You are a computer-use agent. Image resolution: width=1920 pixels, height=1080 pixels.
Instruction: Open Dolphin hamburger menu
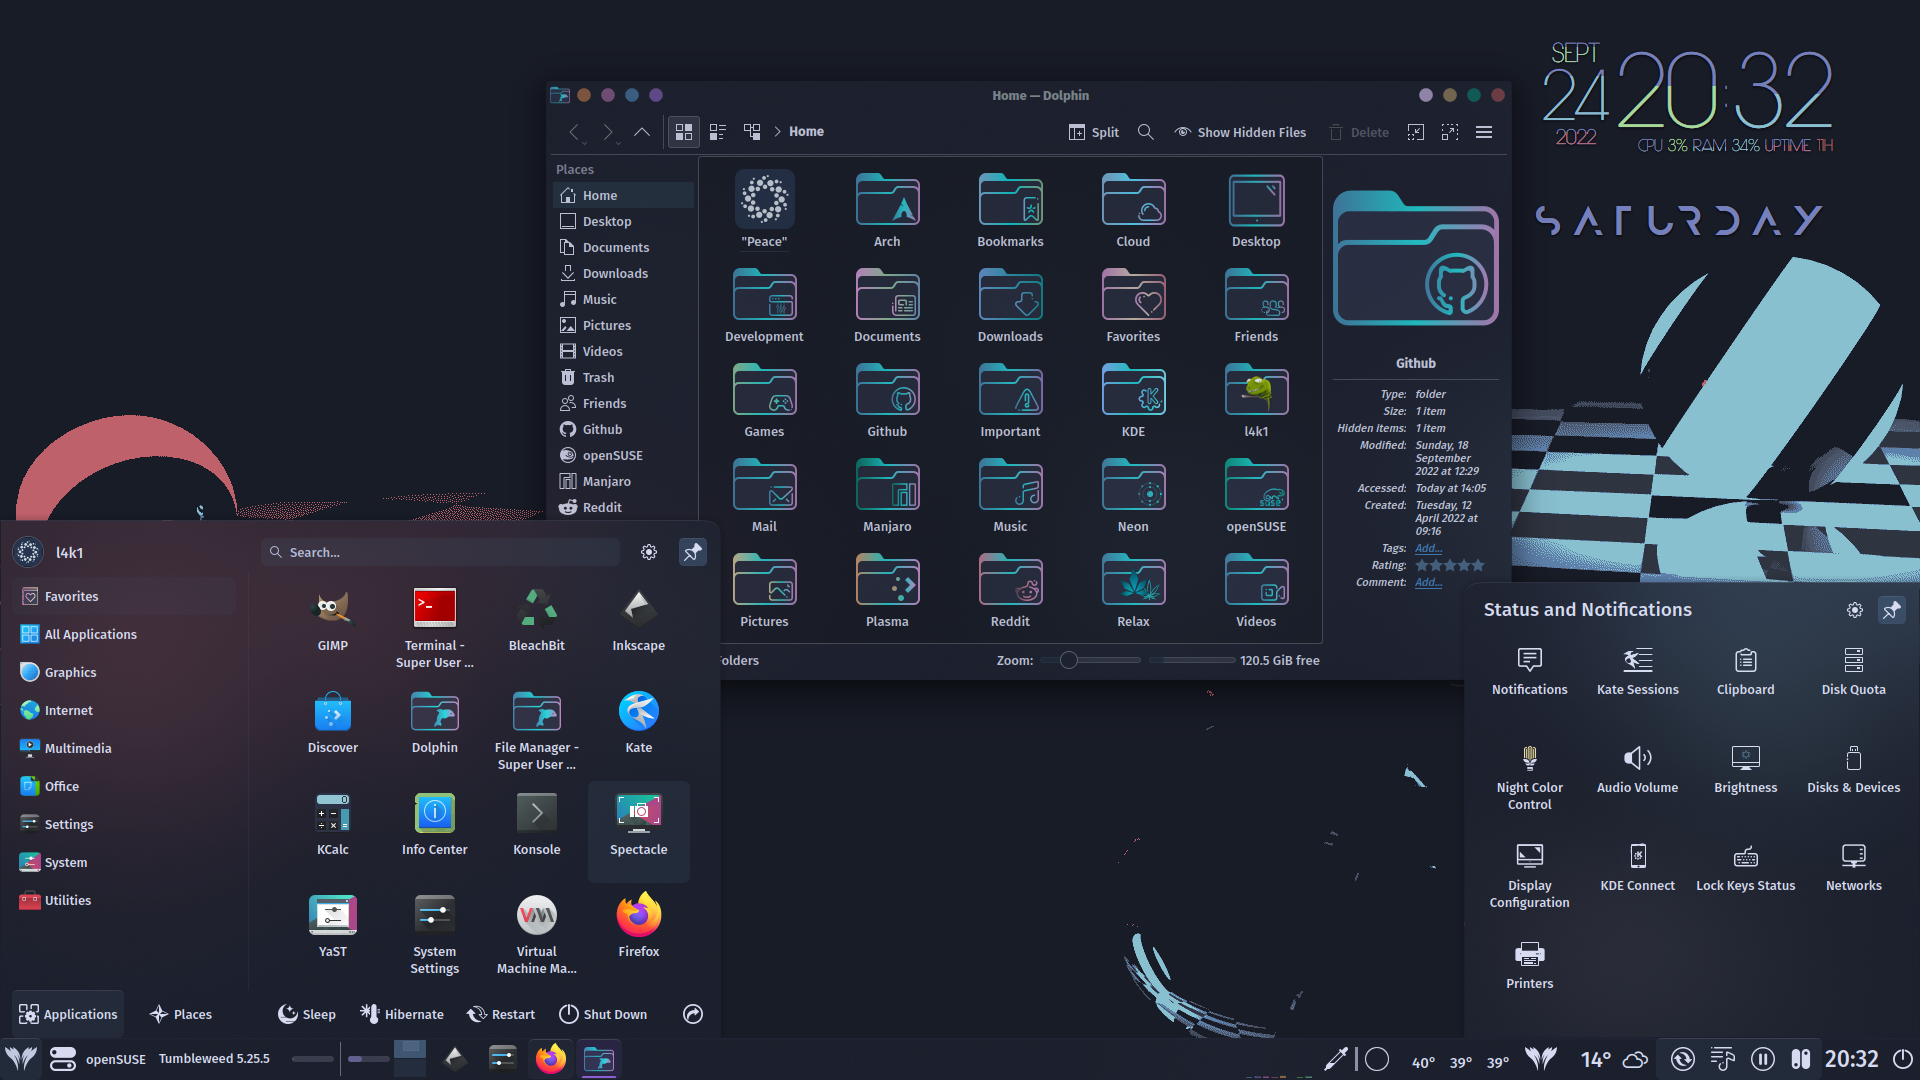tap(1484, 132)
